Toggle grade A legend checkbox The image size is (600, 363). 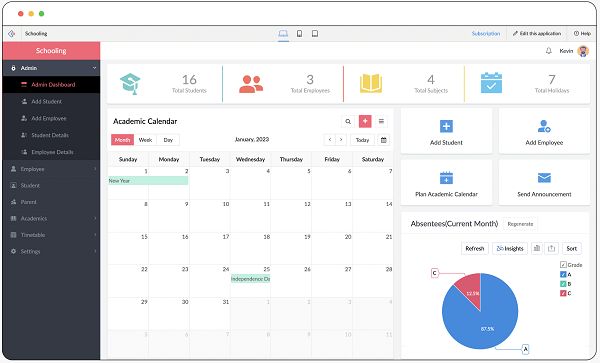tap(563, 274)
